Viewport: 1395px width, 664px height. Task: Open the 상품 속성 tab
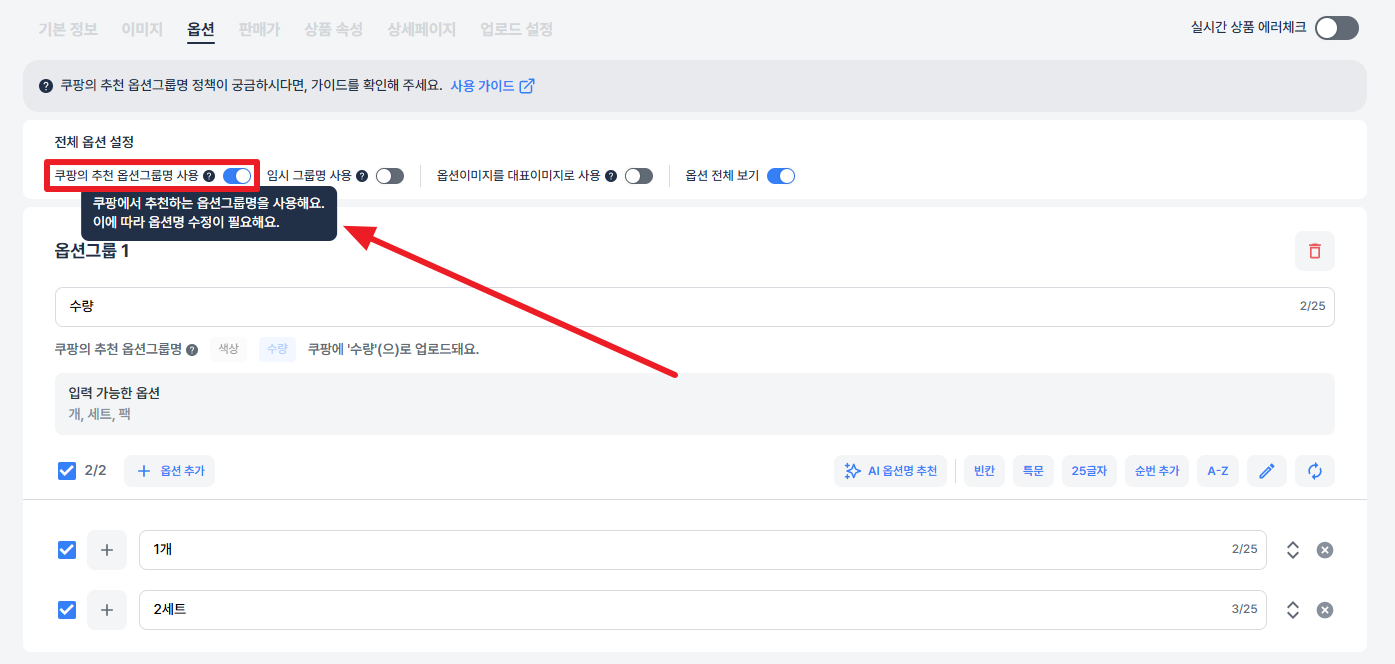pyautogui.click(x=333, y=29)
